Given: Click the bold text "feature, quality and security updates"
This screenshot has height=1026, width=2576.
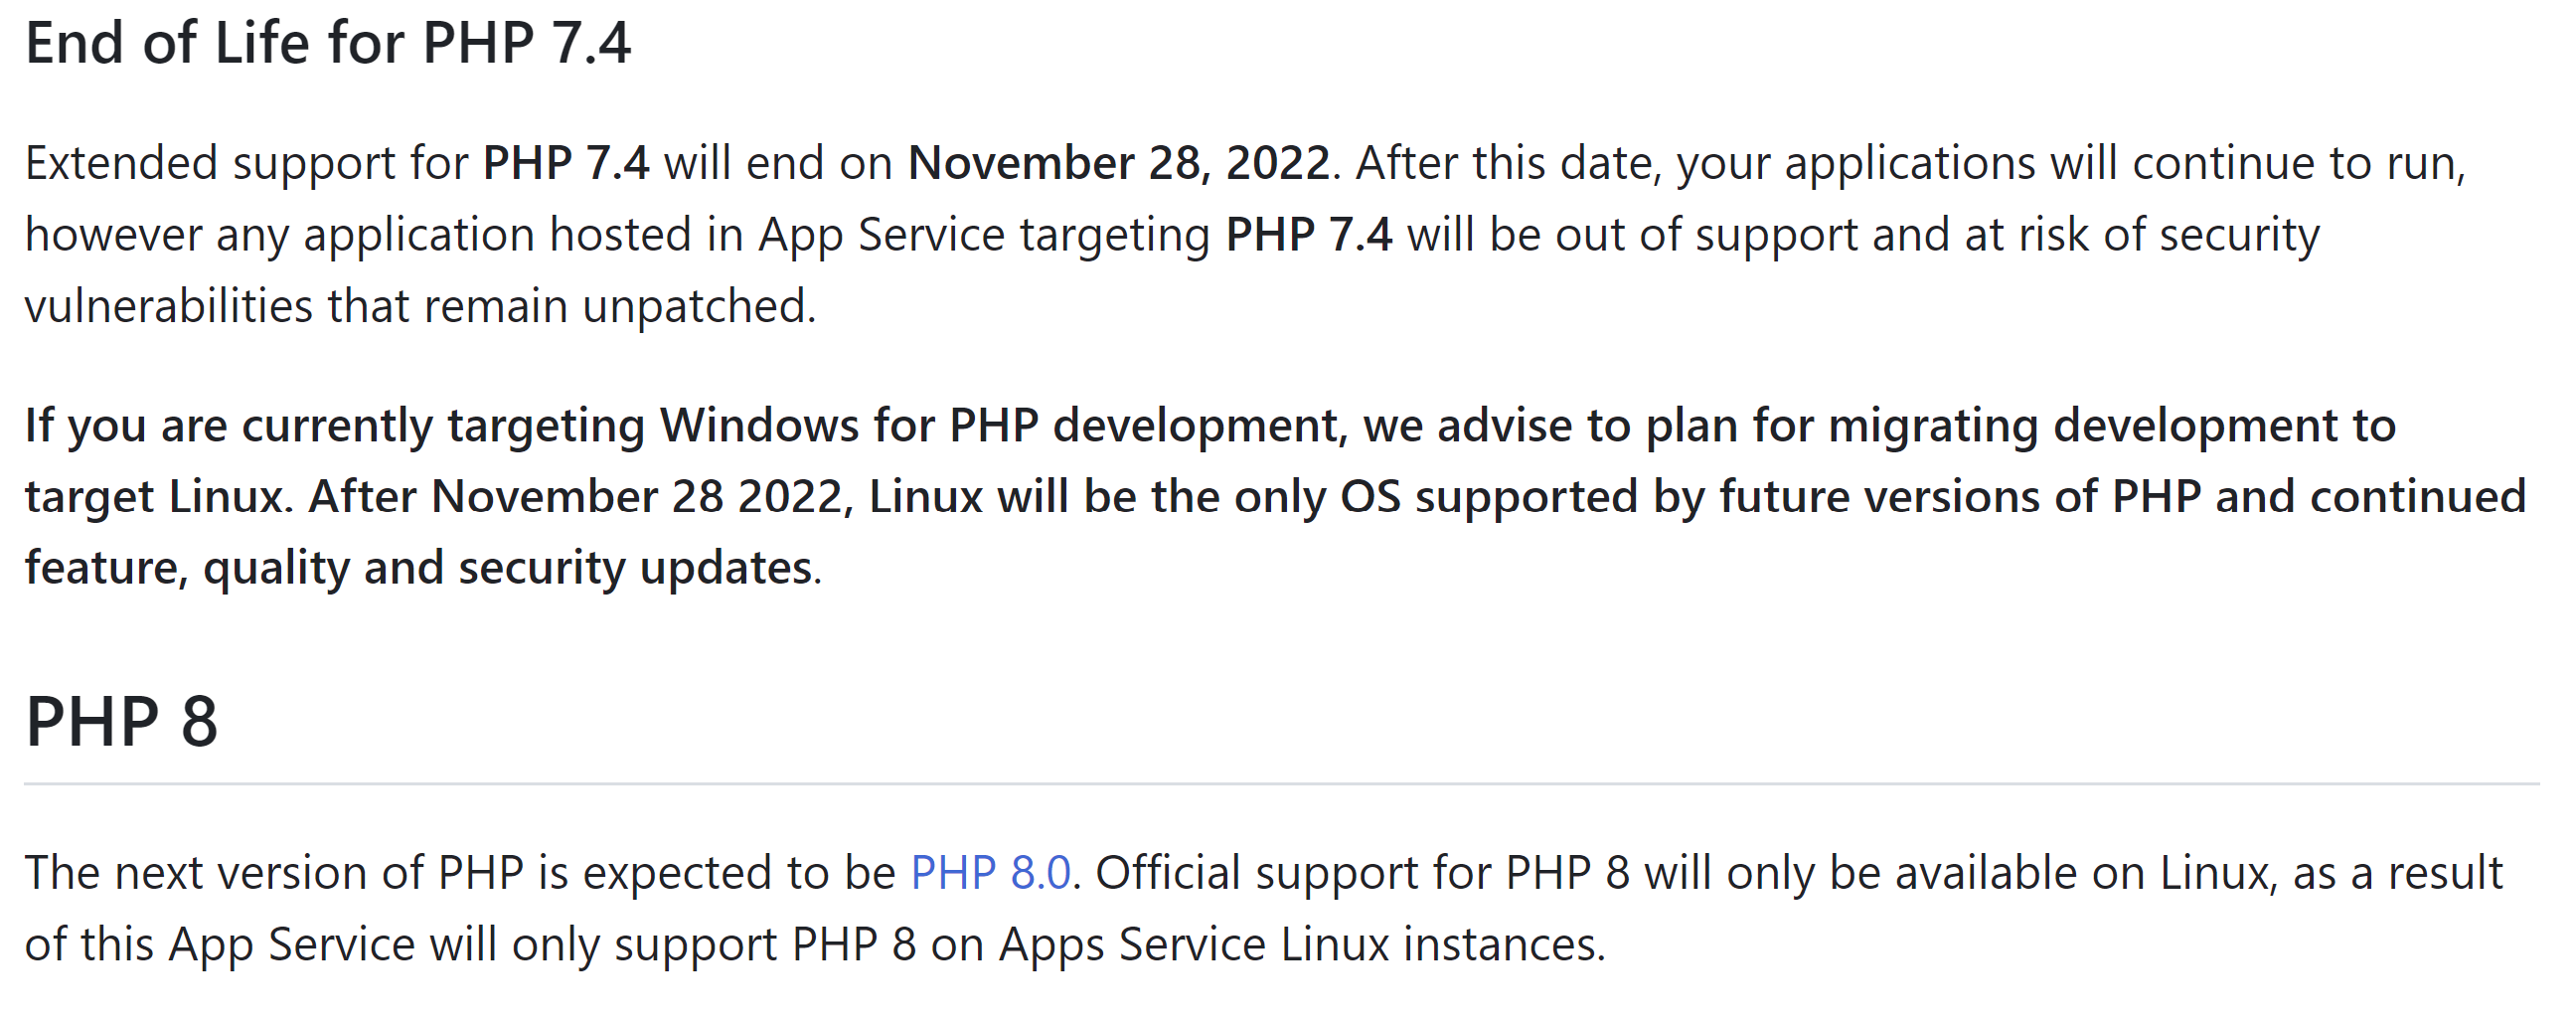Looking at the screenshot, I should pos(418,568).
